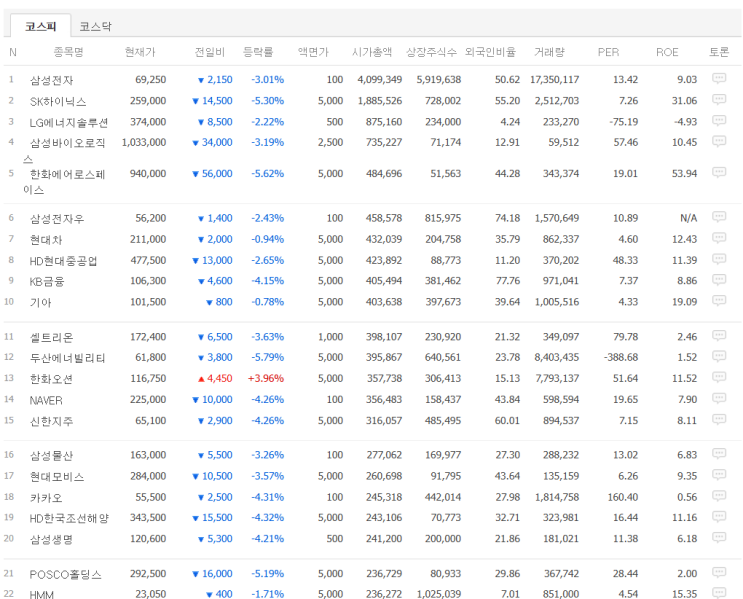The image size is (743, 599).
Task: Open the HD한국조선해양 stock link
Action: [69, 518]
